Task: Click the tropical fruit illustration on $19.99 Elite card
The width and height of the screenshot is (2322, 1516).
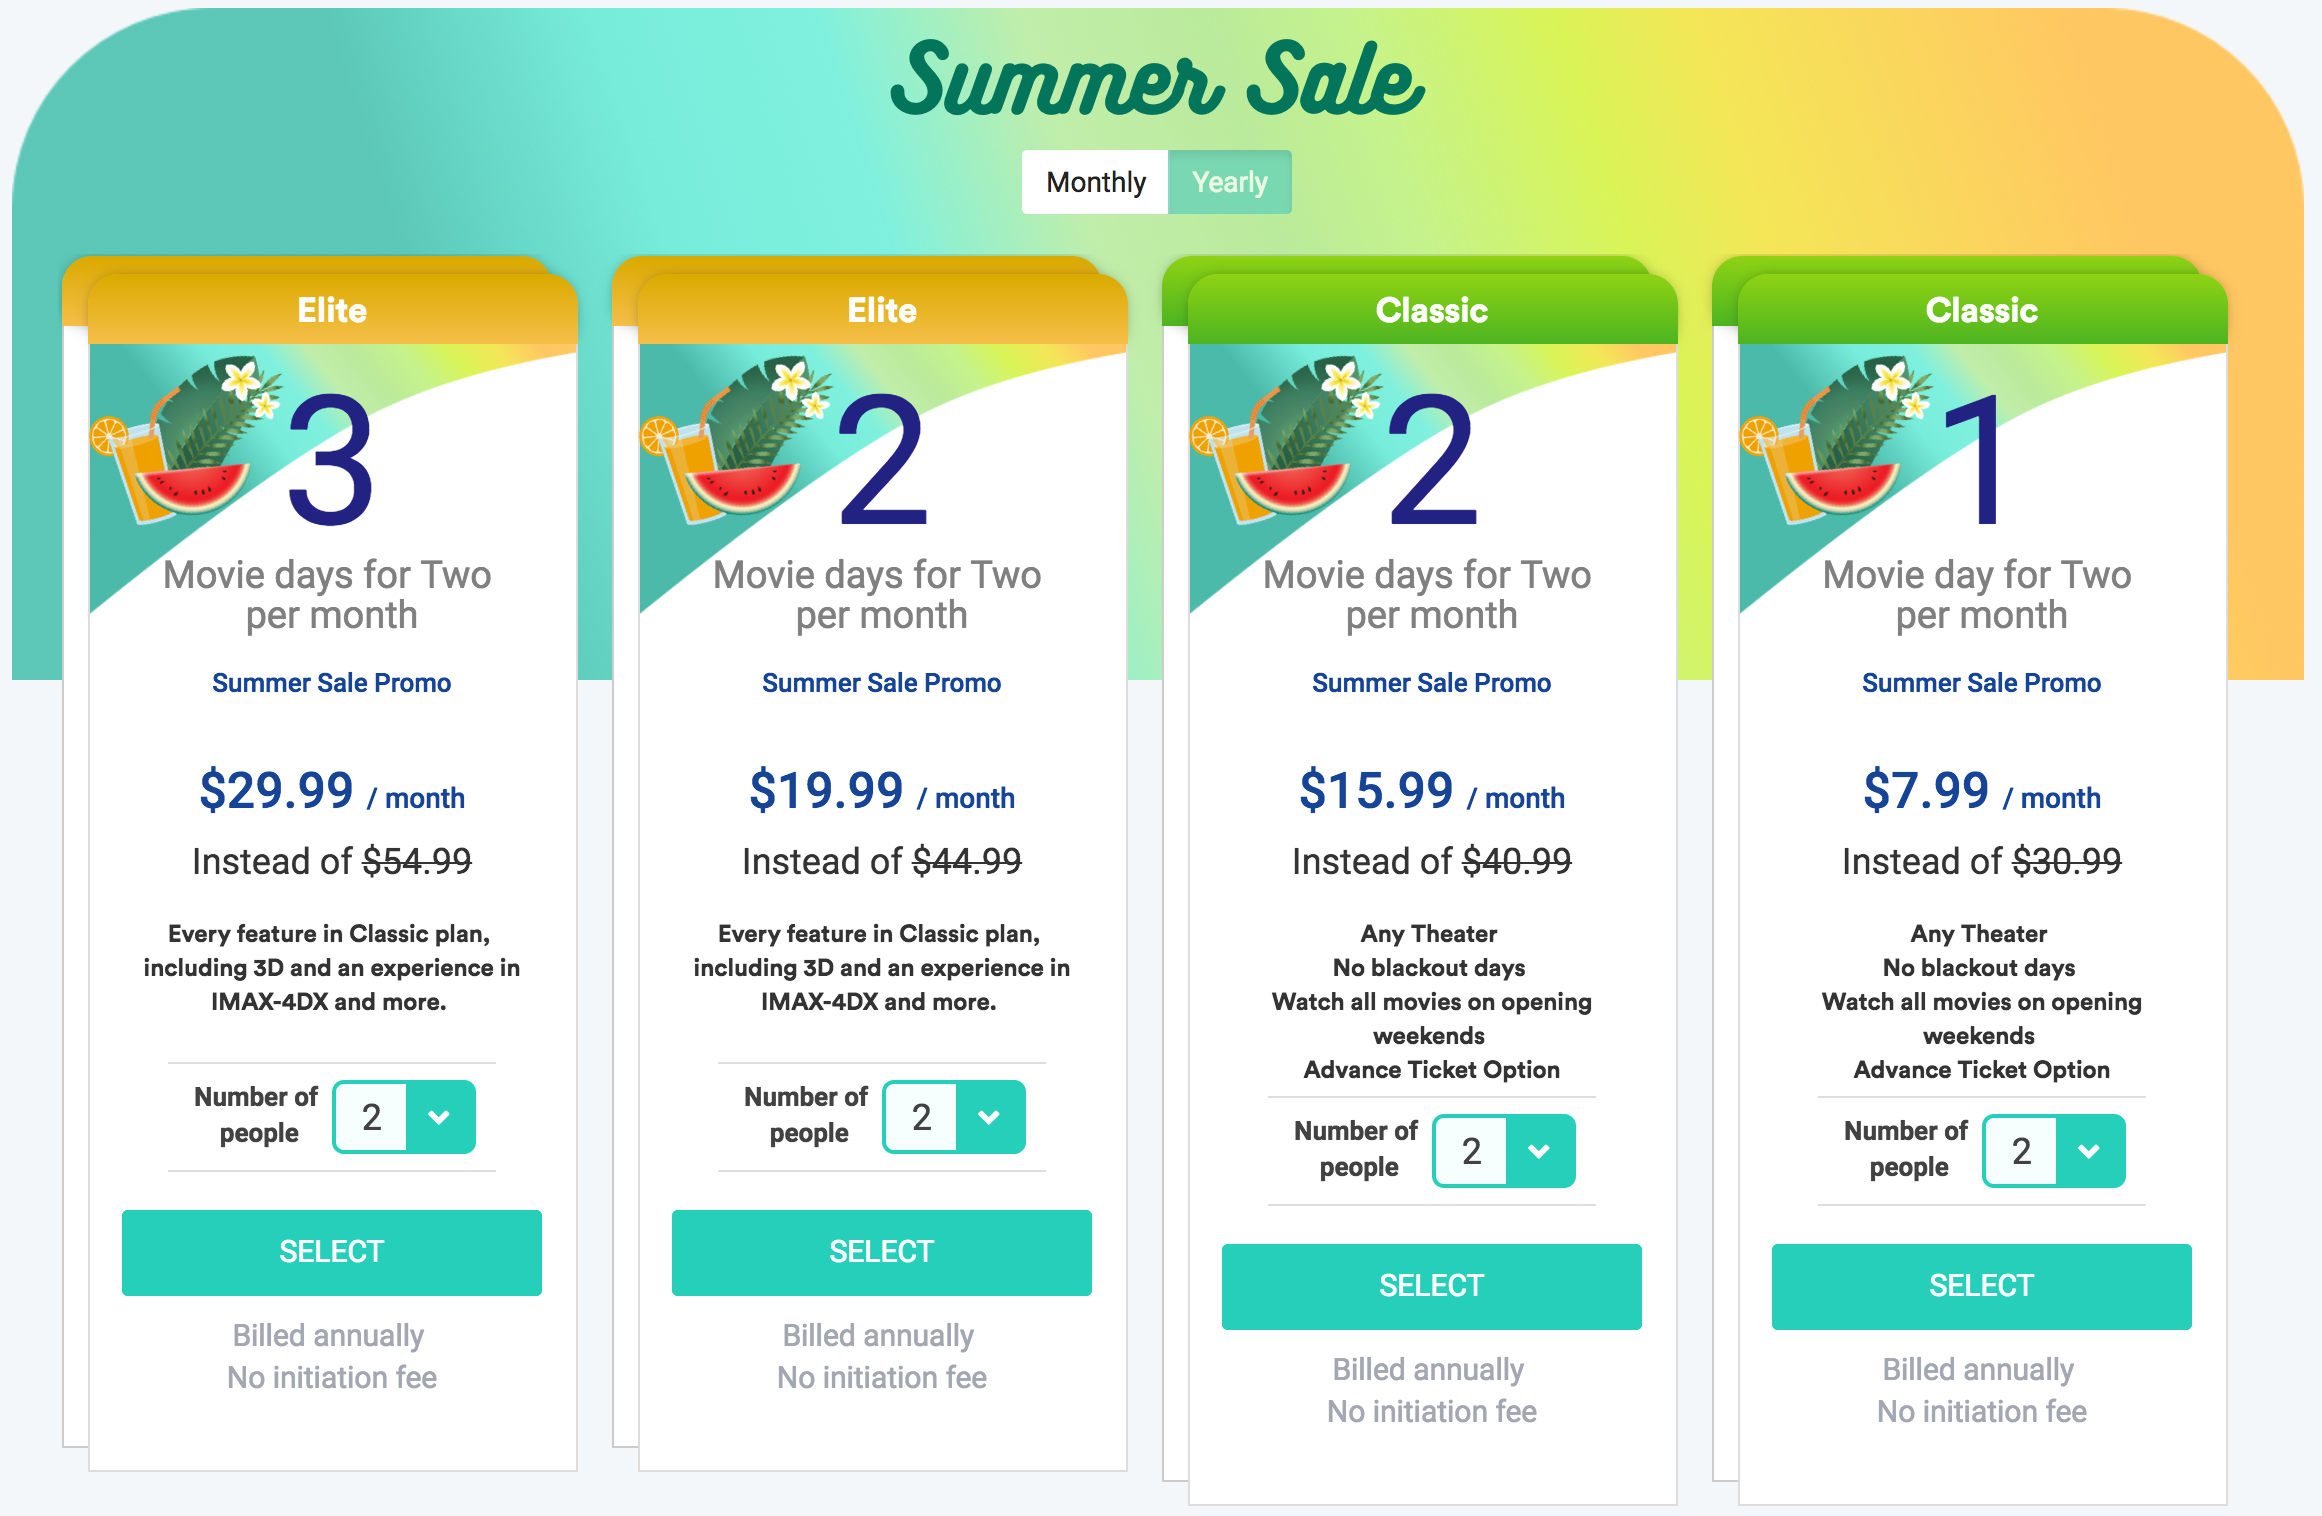Action: pyautogui.click(x=735, y=440)
